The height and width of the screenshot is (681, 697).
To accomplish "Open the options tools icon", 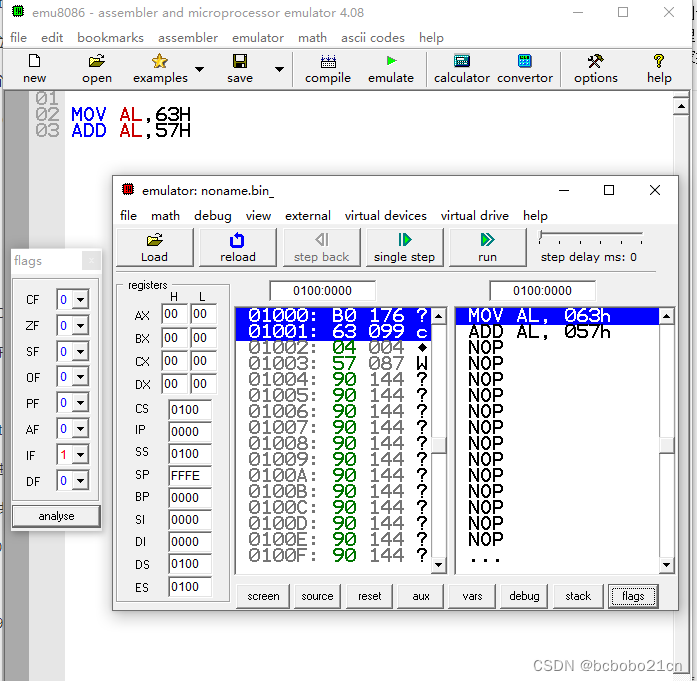I will point(595,60).
